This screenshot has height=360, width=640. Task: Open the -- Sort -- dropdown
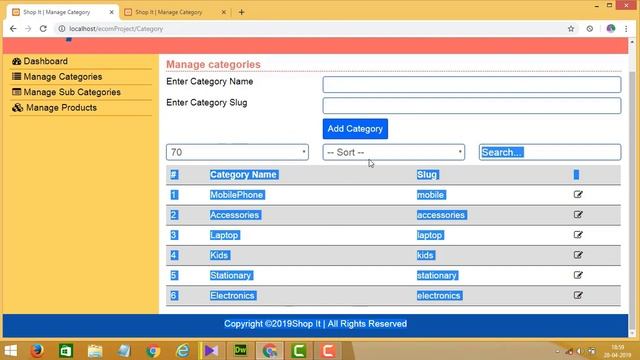click(x=393, y=152)
